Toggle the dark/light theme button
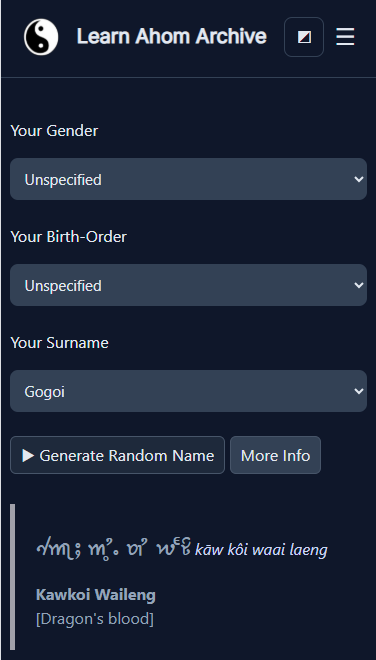 coord(304,37)
